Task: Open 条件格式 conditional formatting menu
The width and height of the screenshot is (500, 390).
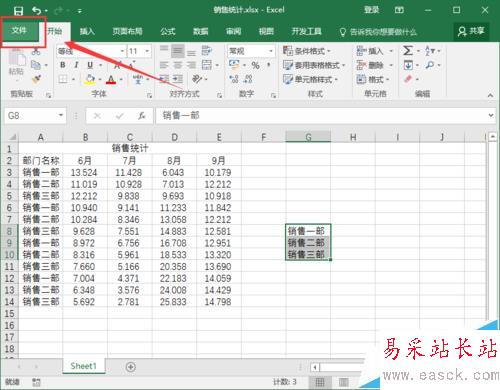Action: click(x=306, y=51)
